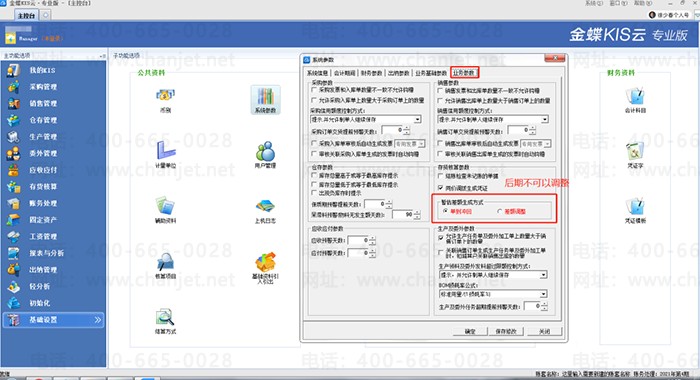Open 生产领料及委外发料超出限额控制方式 dropdown
700x380 pixels.
pos(493,275)
